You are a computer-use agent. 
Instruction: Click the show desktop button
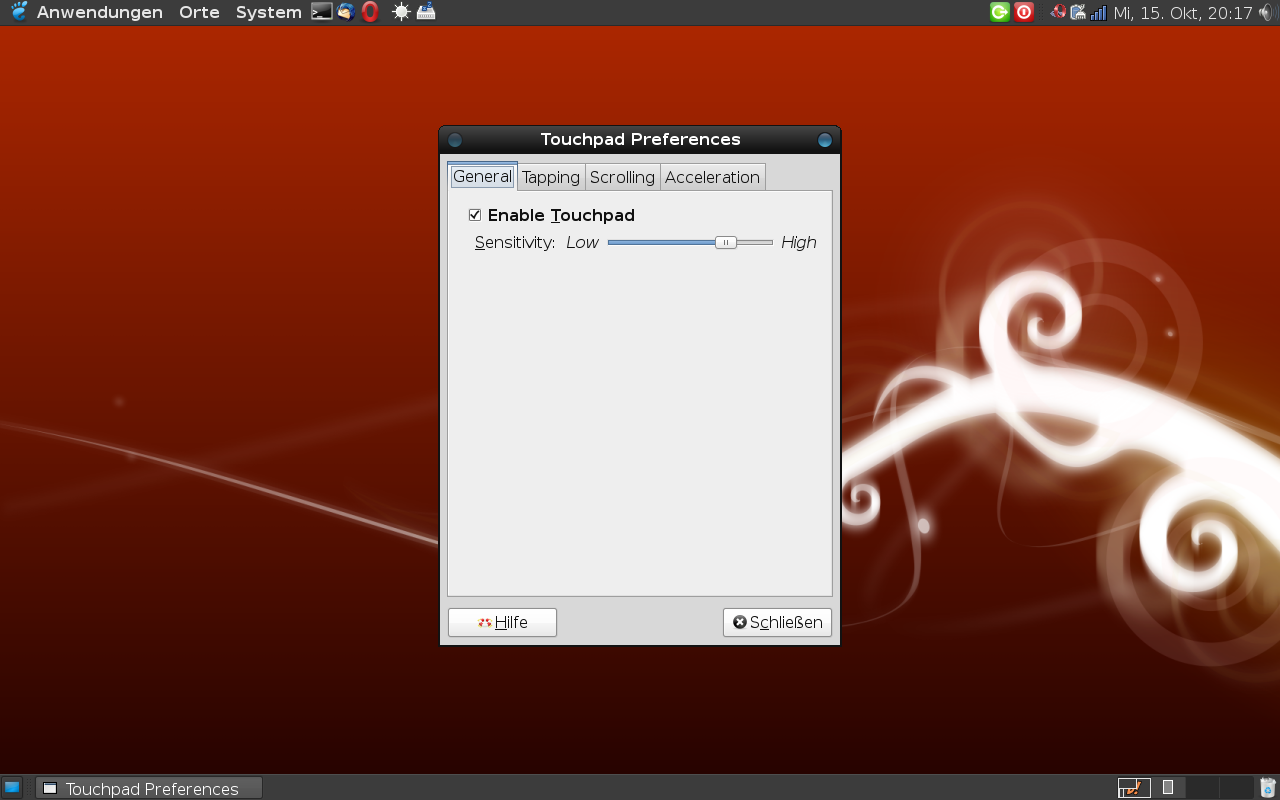click(x=12, y=788)
